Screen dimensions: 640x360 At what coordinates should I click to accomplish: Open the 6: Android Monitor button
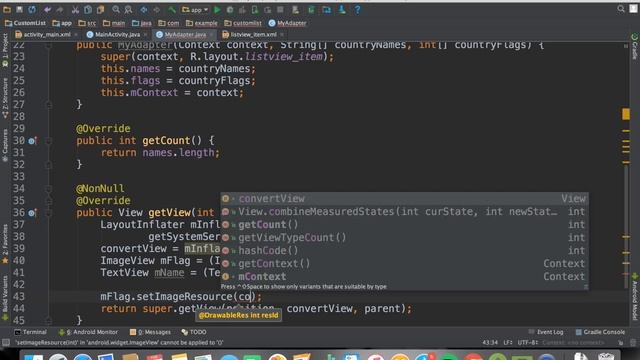pyautogui.click(x=88, y=332)
